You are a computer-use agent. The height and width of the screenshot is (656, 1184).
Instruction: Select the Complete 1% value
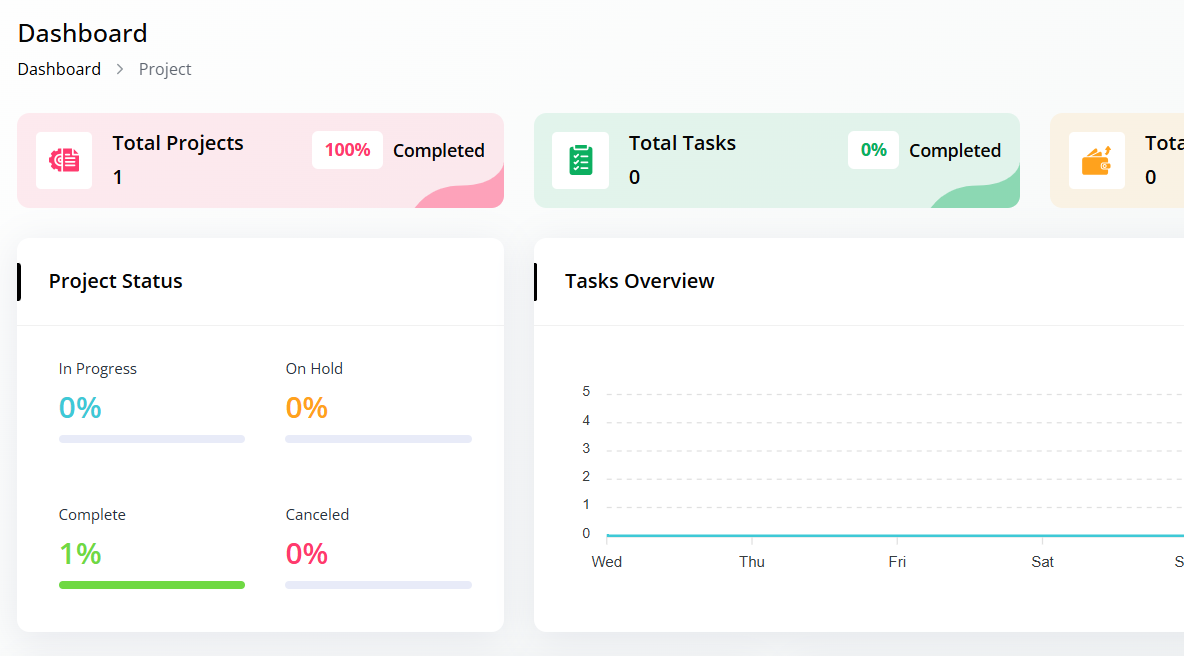pyautogui.click(x=80, y=554)
